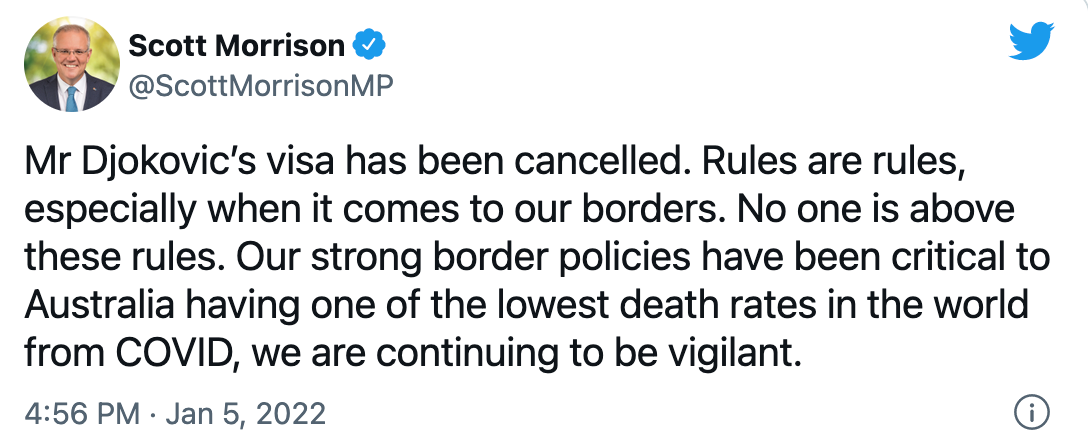The height and width of the screenshot is (448, 1088).
Task: Click the 4:56 PM timestamp
Action: [x=82, y=414]
